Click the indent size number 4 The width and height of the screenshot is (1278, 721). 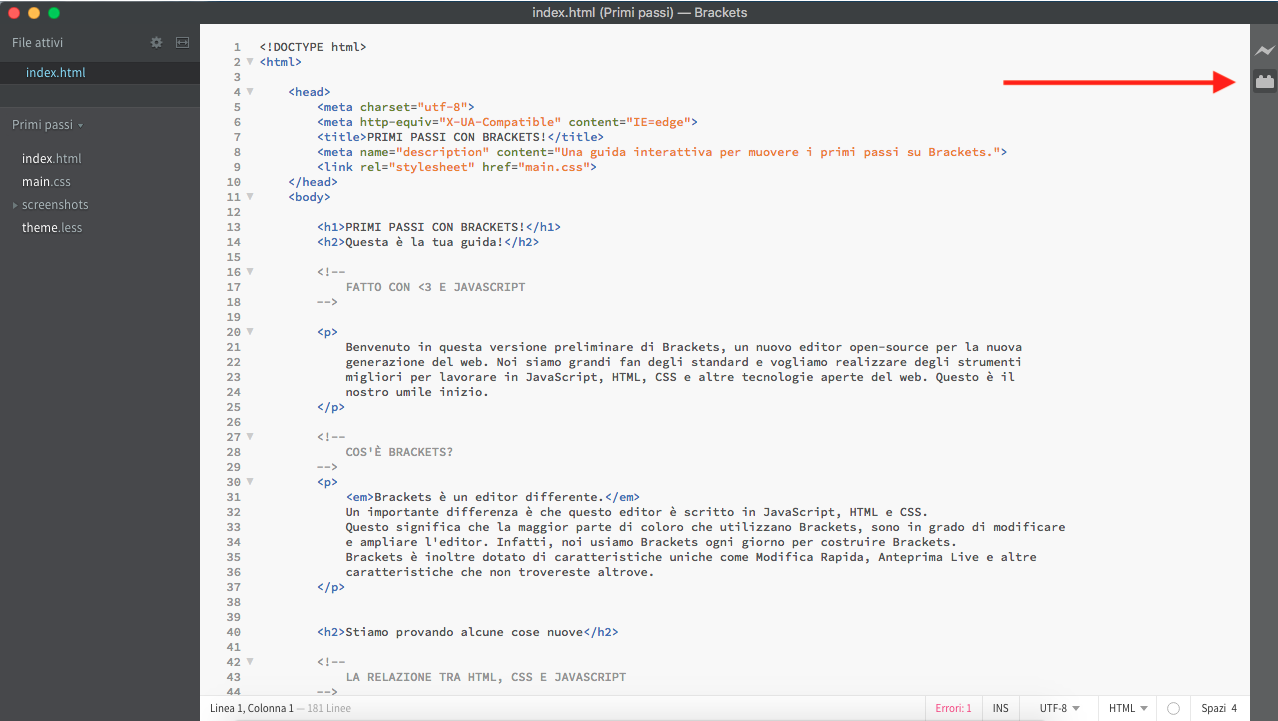coord(1234,708)
